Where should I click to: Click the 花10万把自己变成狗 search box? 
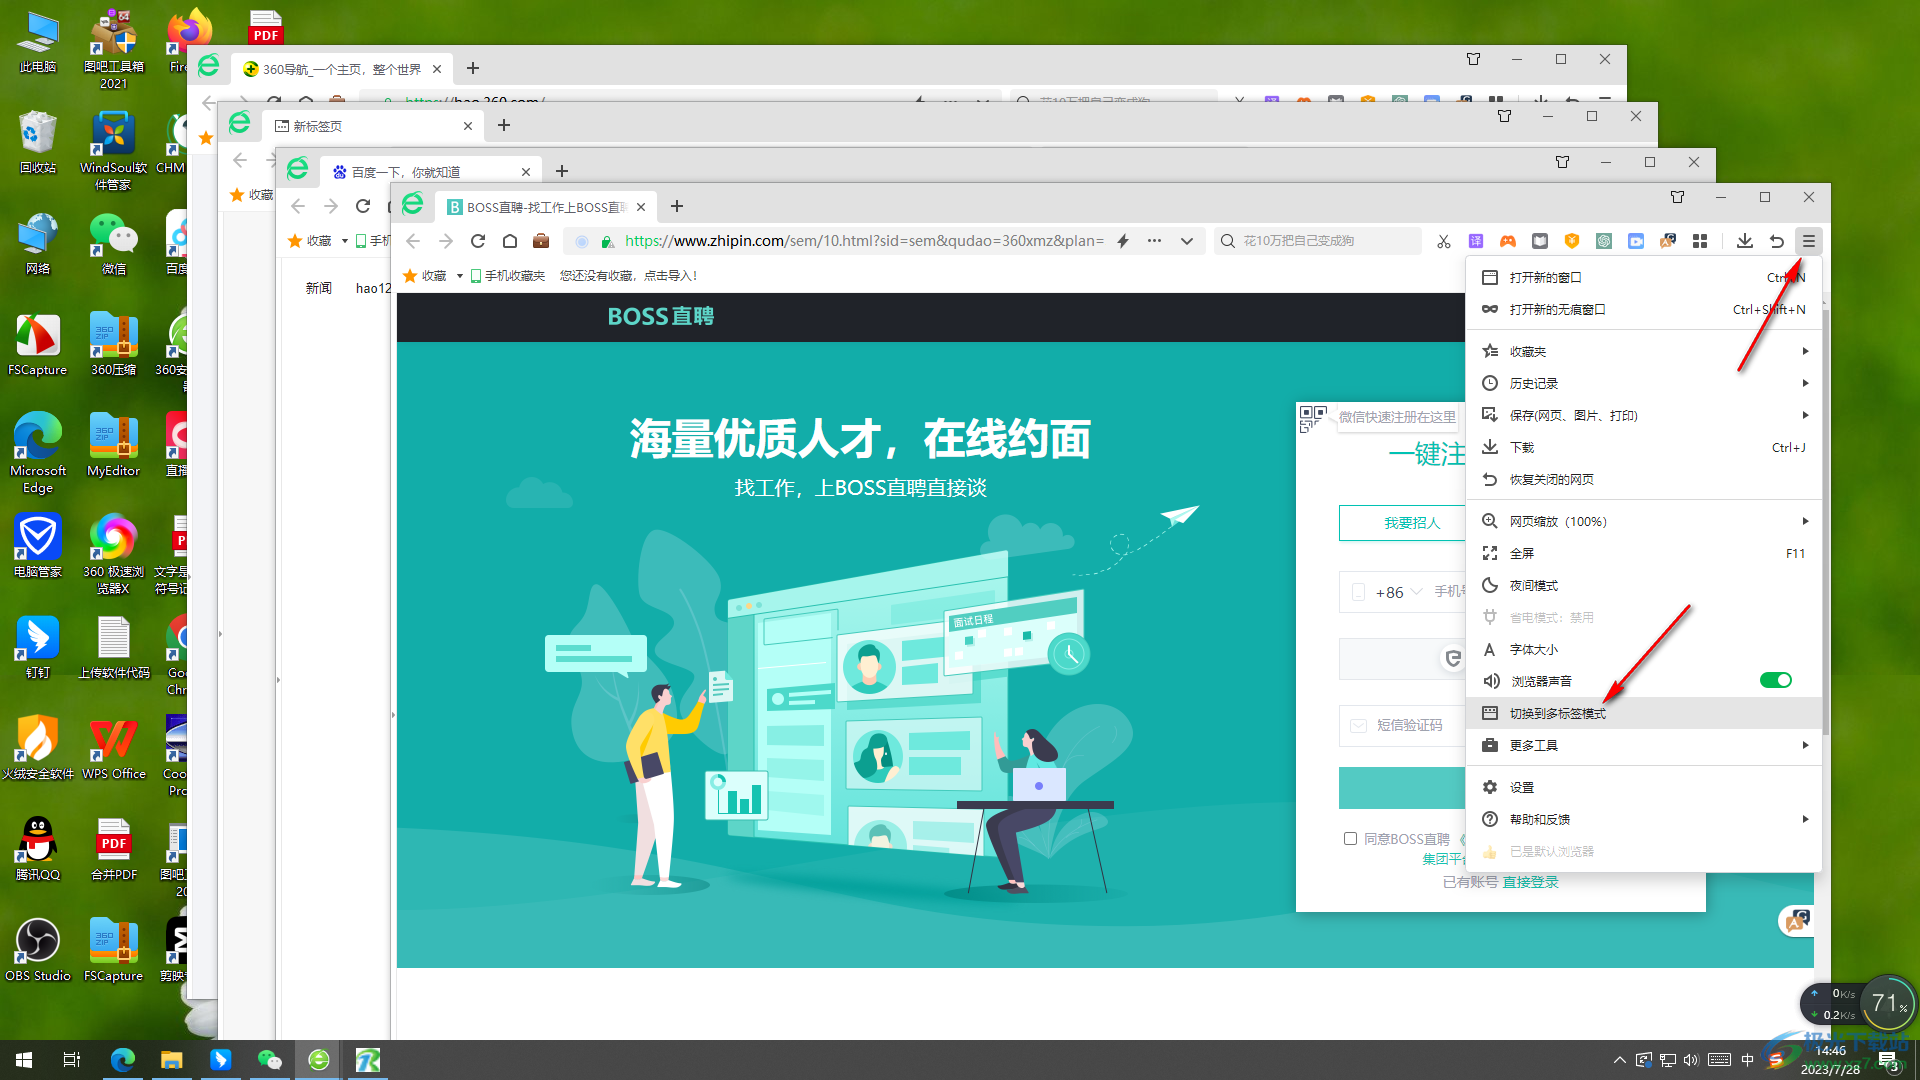click(x=1318, y=241)
